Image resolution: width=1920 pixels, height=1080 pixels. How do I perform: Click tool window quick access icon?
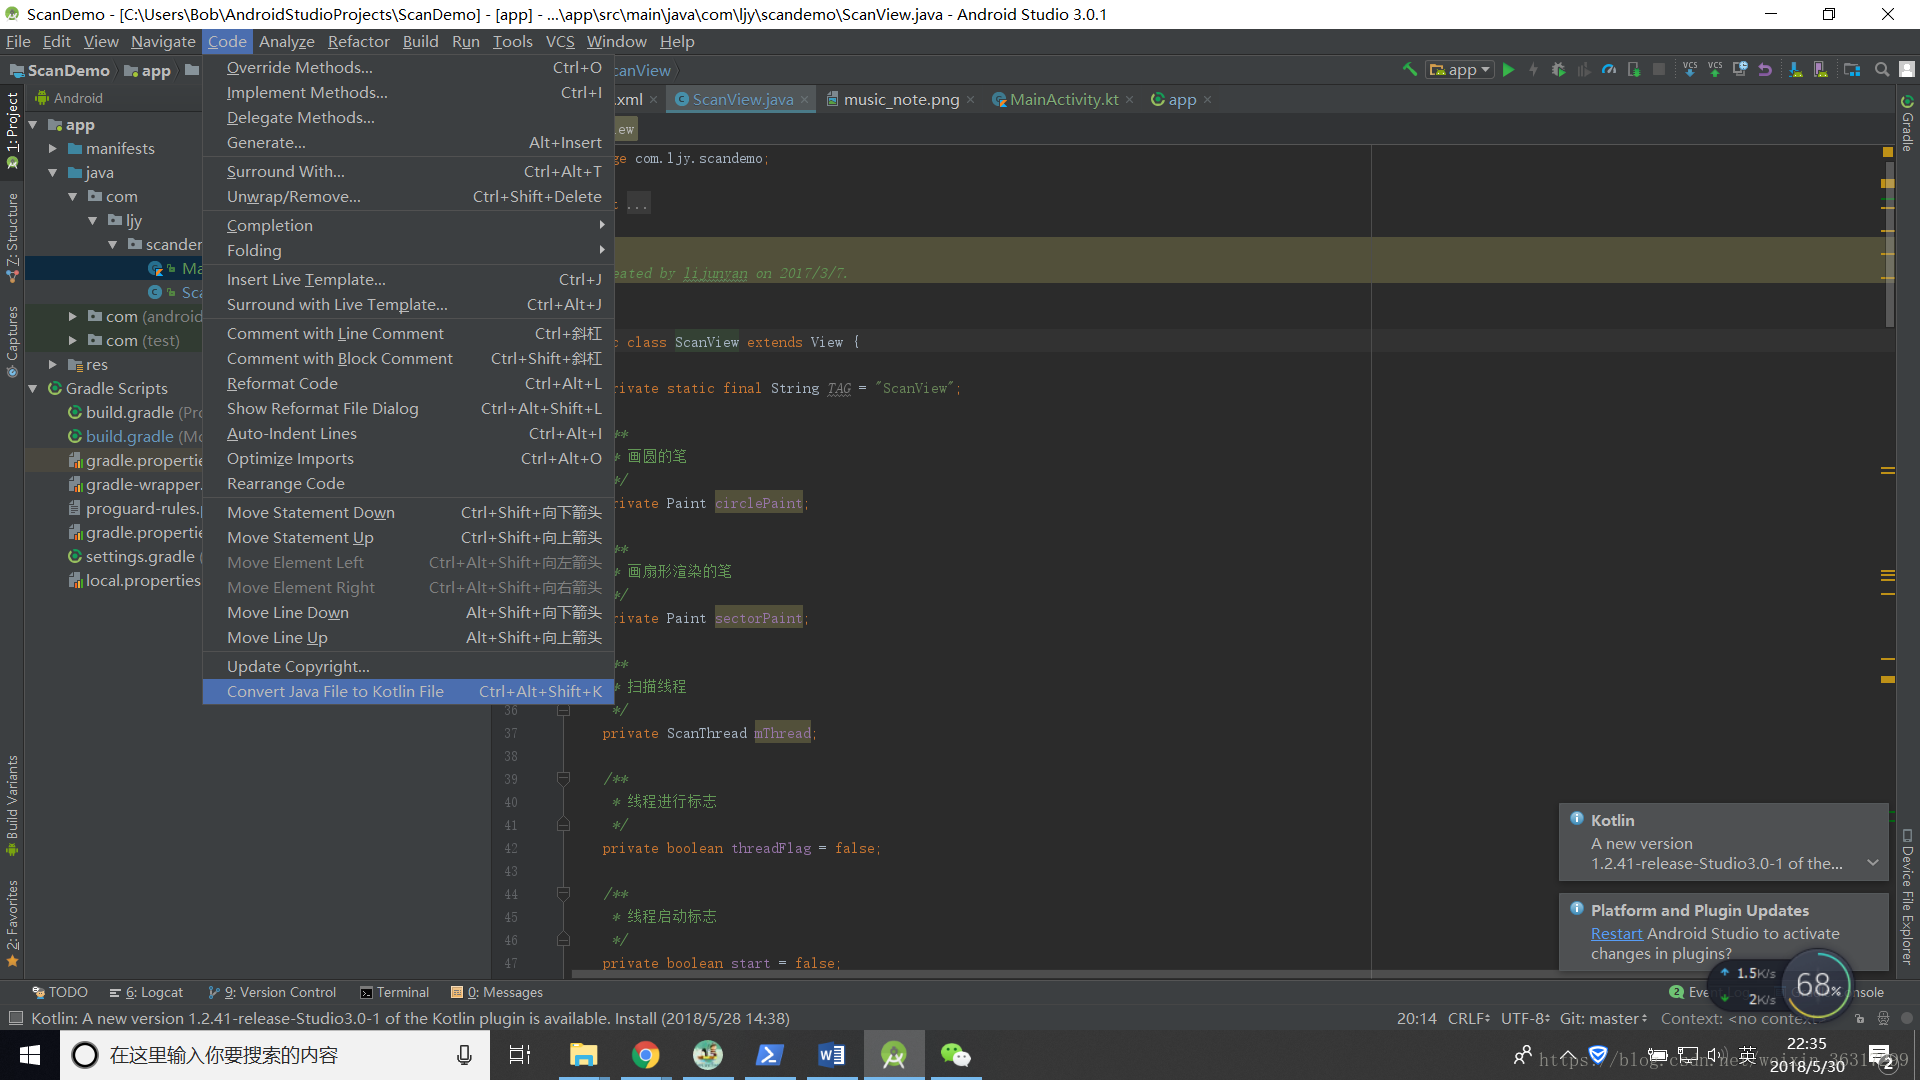point(15,1019)
